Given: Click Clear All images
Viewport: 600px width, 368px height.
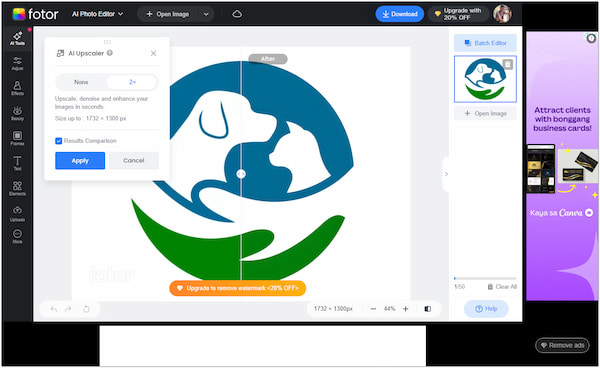Looking at the screenshot, I should 502,287.
